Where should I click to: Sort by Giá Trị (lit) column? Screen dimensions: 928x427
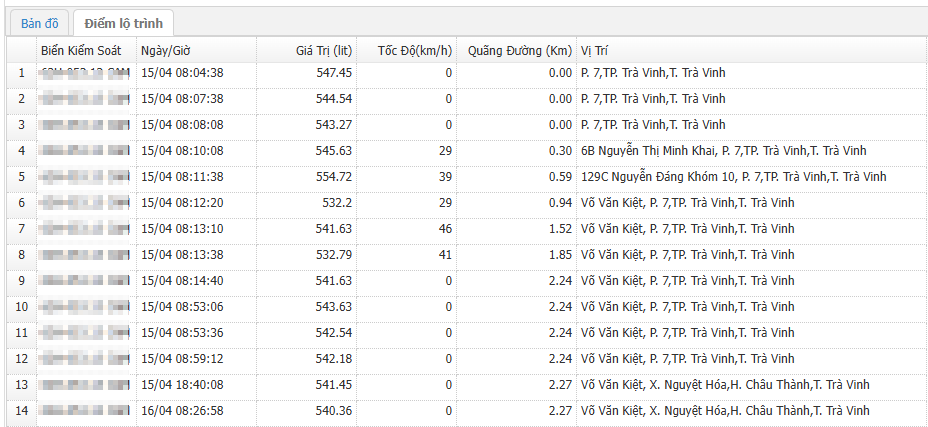pos(323,50)
